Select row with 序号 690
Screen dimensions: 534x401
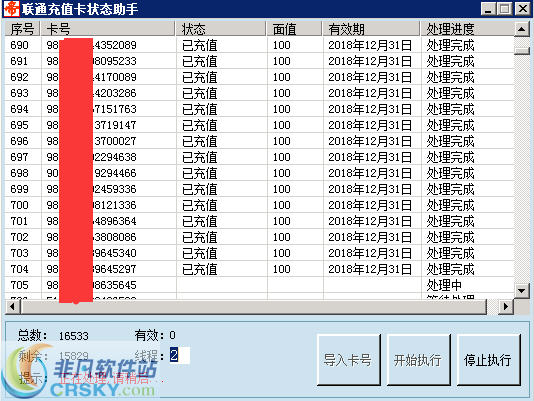(x=259, y=45)
